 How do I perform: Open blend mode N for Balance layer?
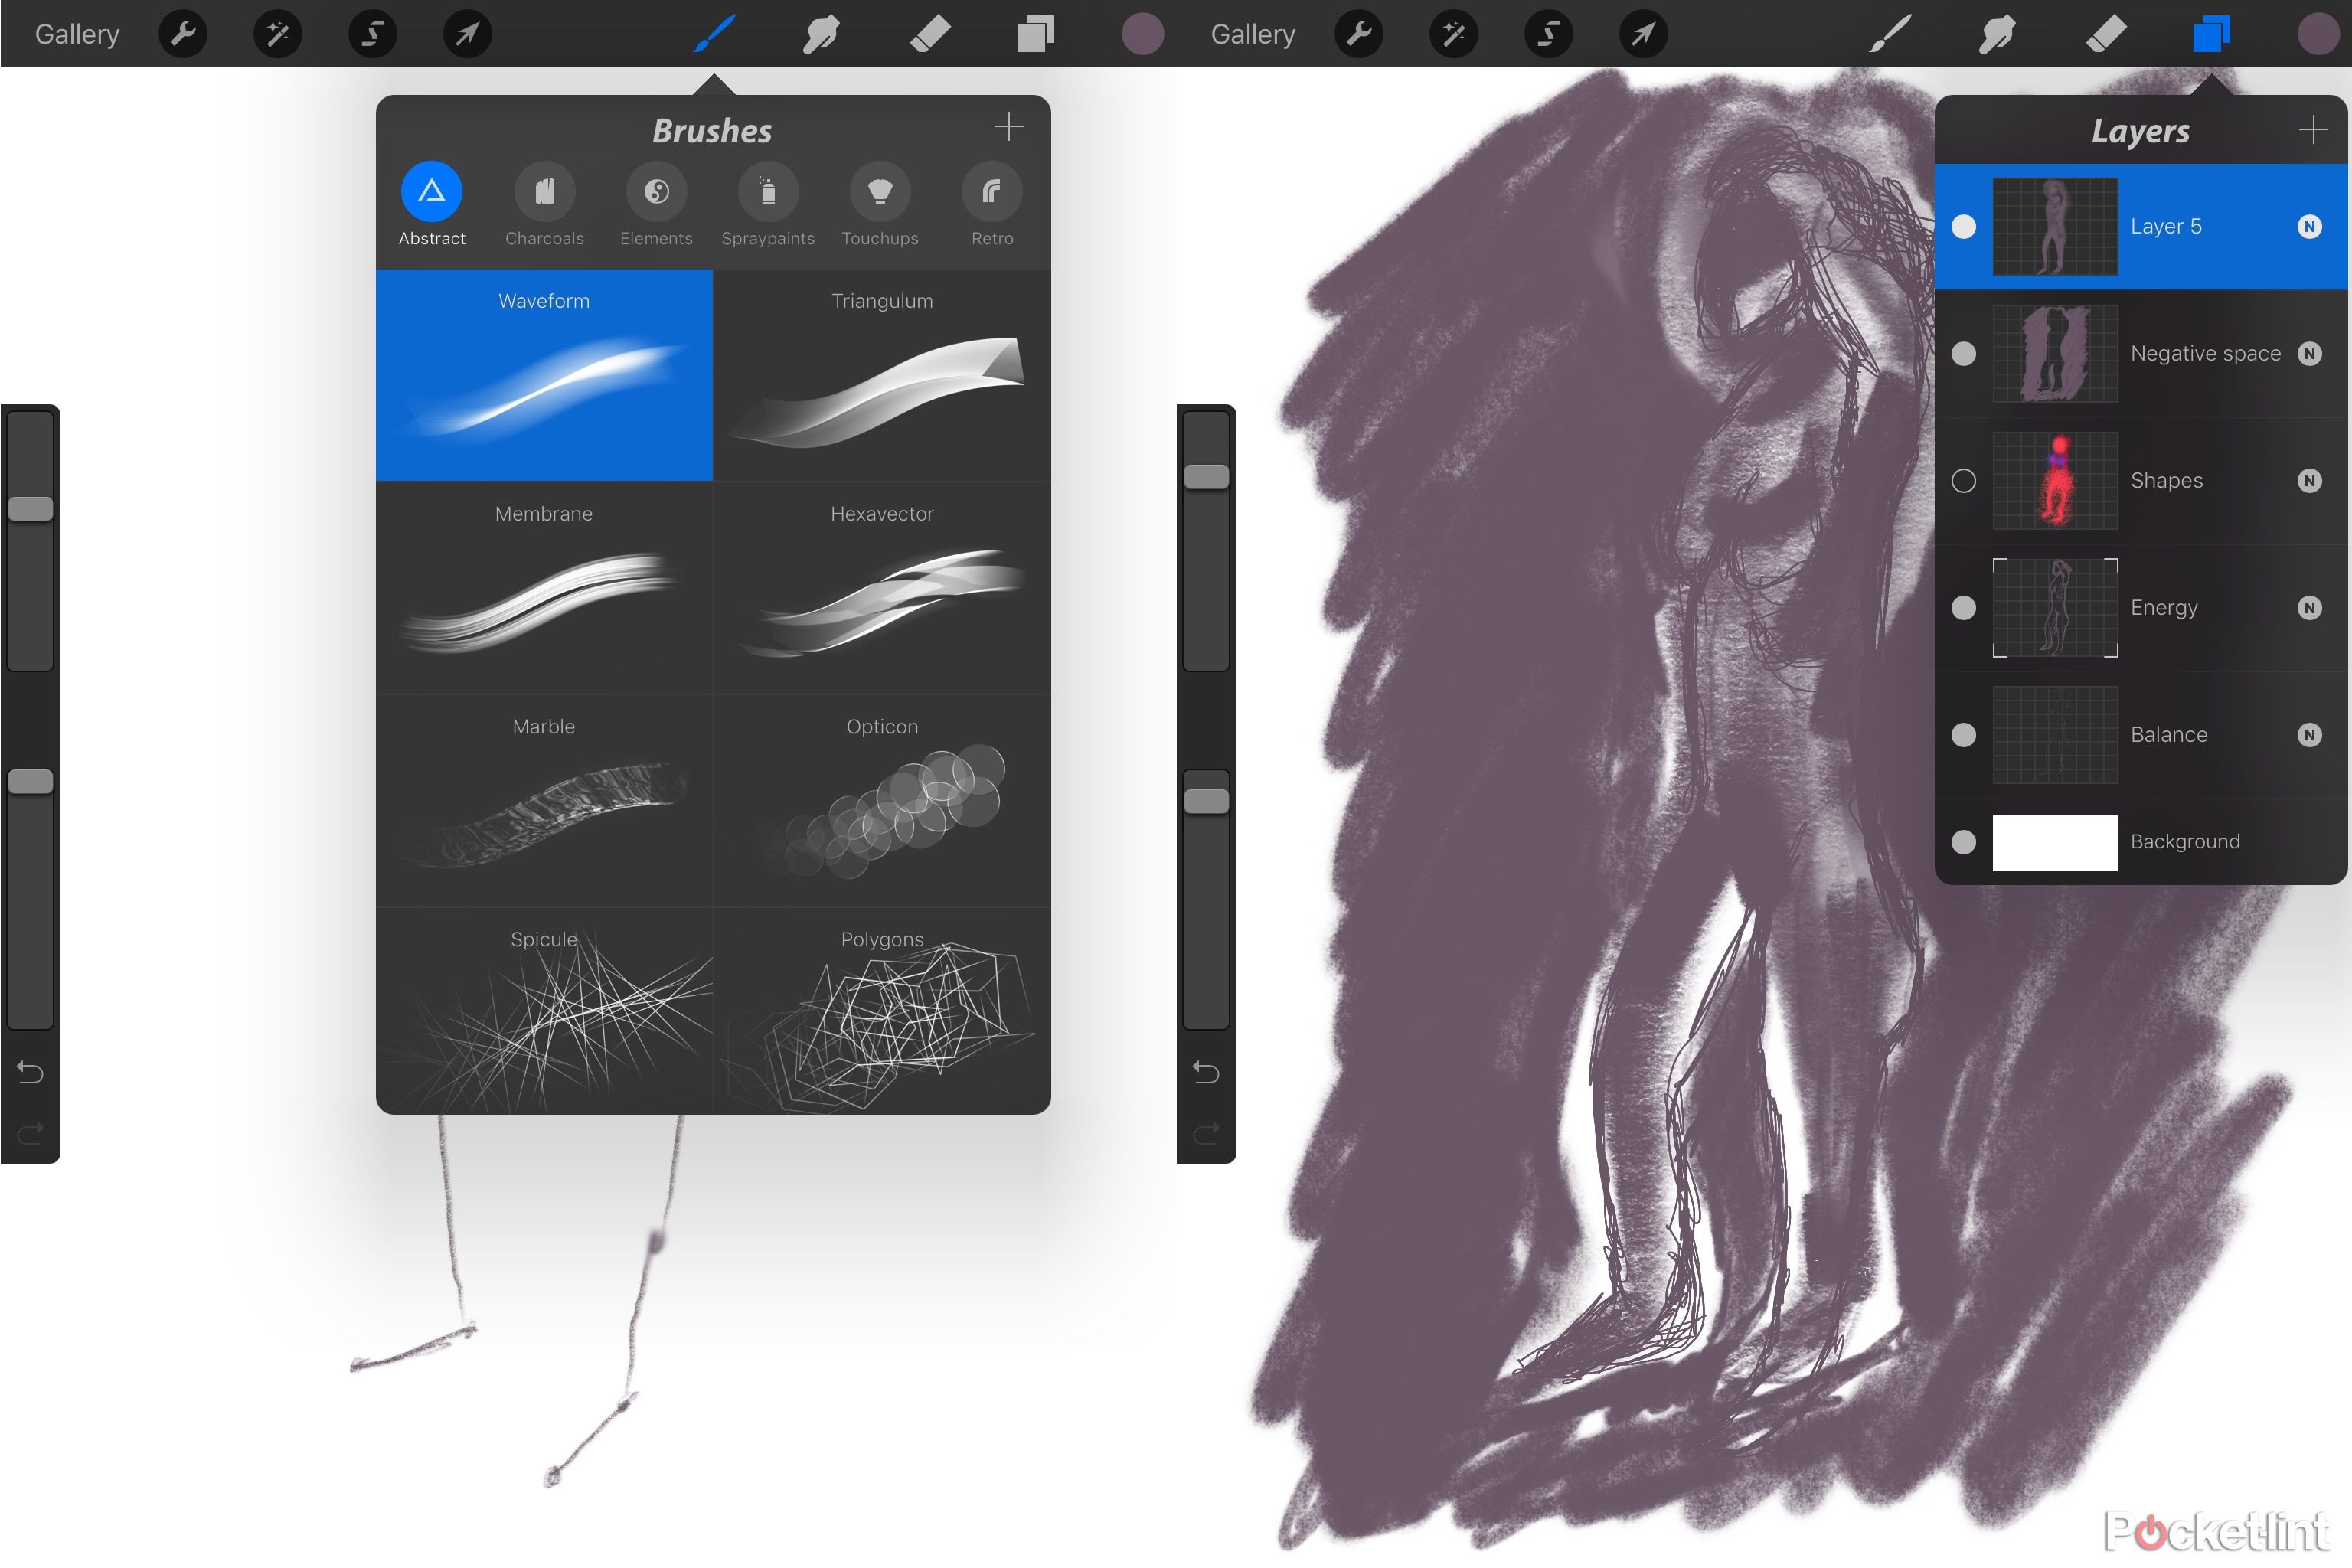pos(2309,735)
